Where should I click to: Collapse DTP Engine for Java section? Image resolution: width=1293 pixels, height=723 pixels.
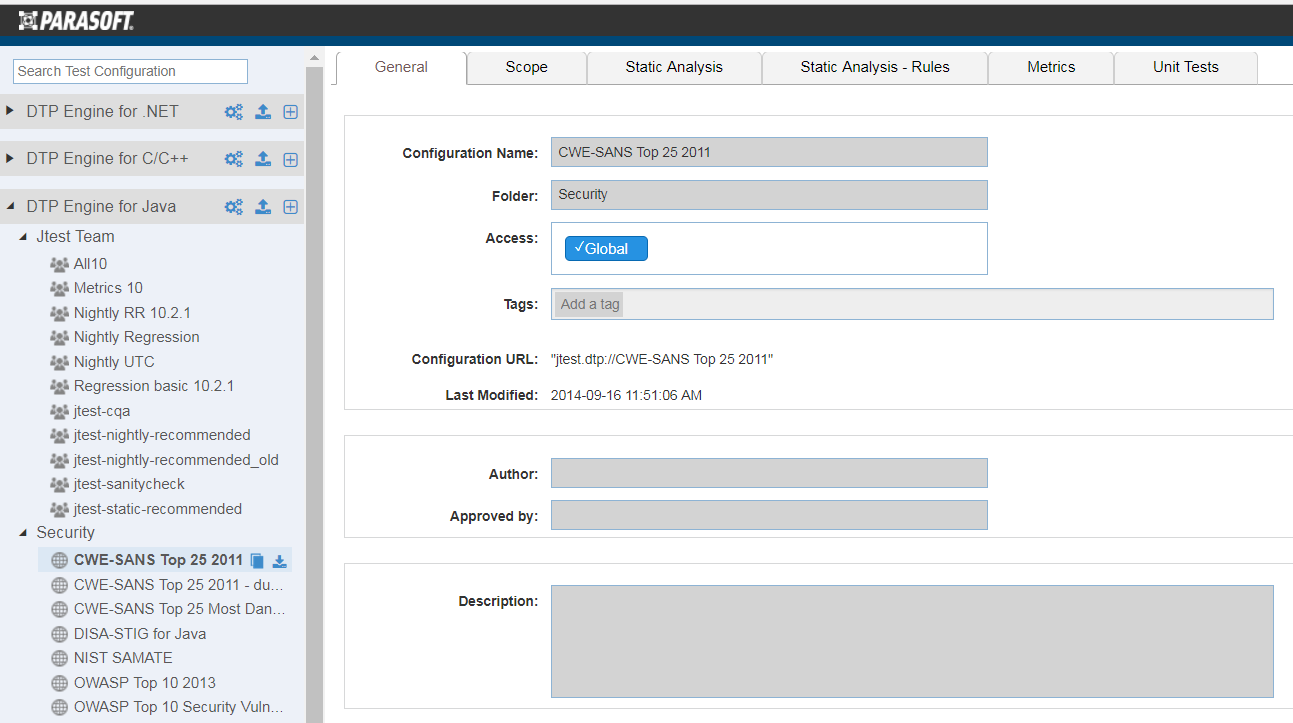[x=10, y=207]
